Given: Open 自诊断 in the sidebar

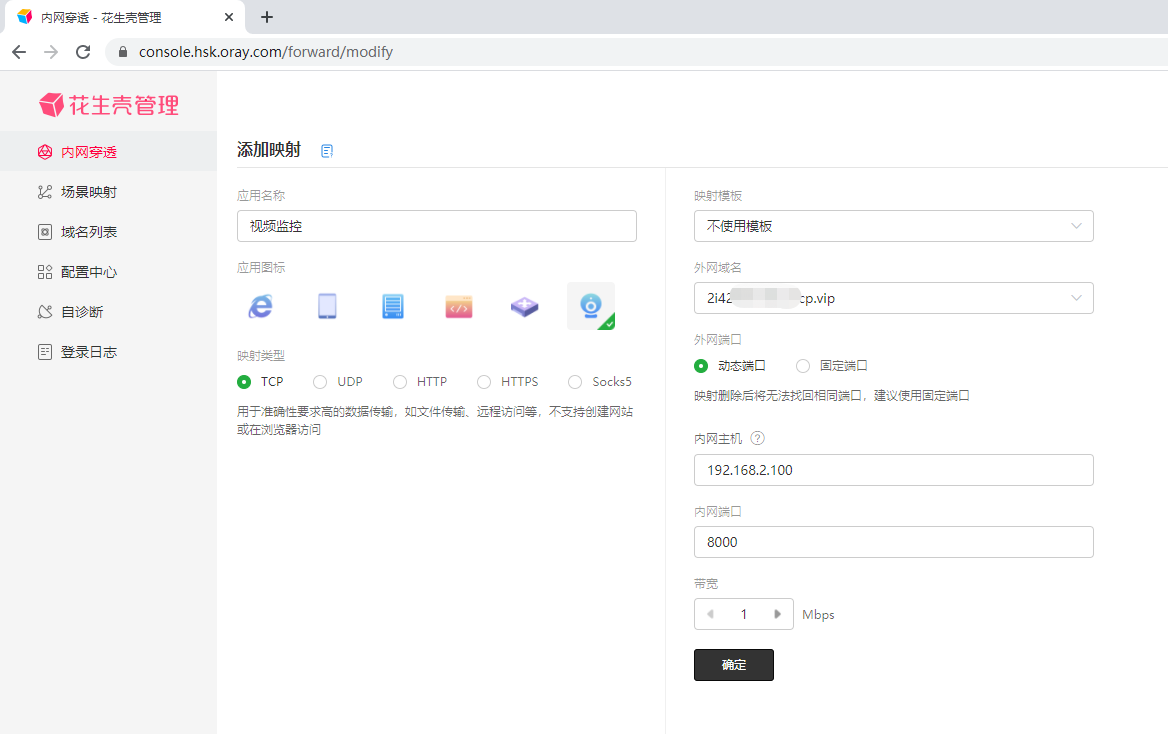Looking at the screenshot, I should point(108,311).
